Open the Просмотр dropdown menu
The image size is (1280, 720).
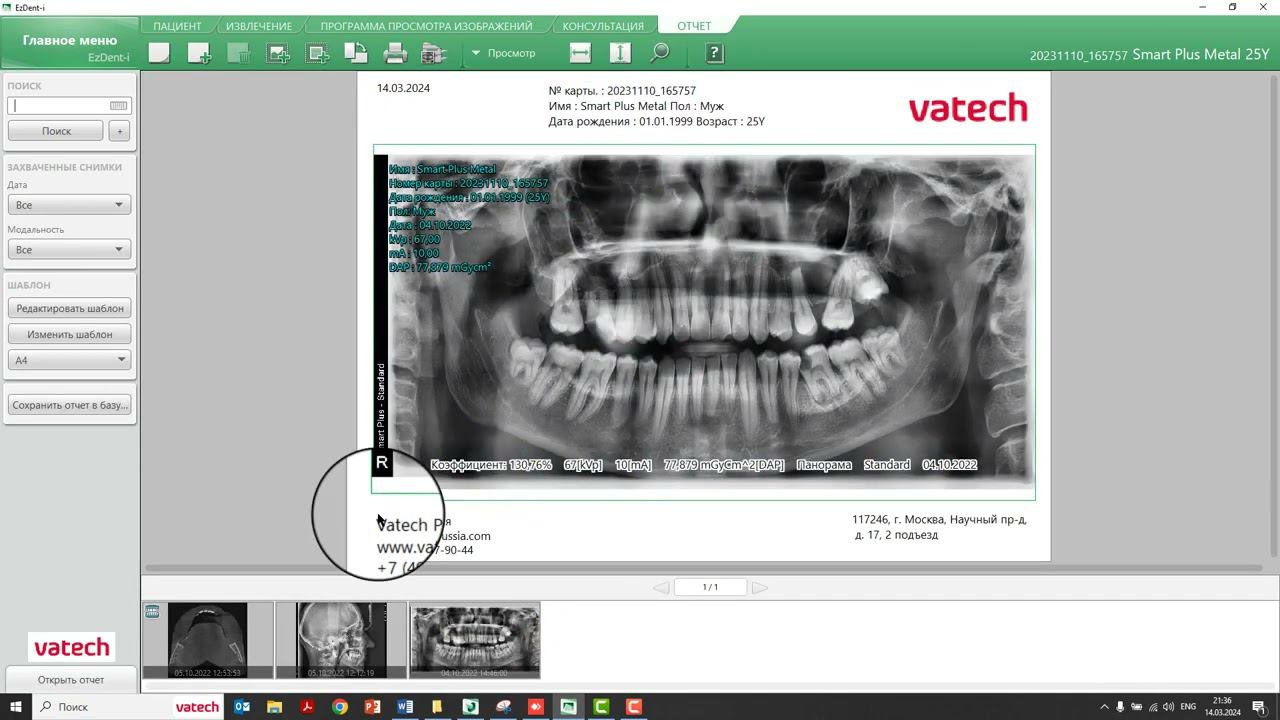click(504, 53)
